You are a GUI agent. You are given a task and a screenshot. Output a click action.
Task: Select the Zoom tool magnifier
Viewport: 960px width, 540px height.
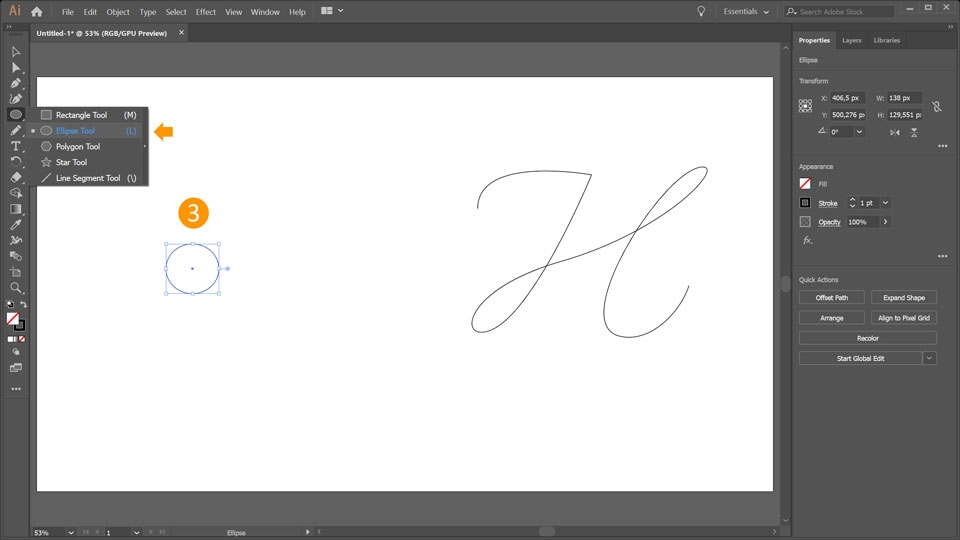(16, 288)
